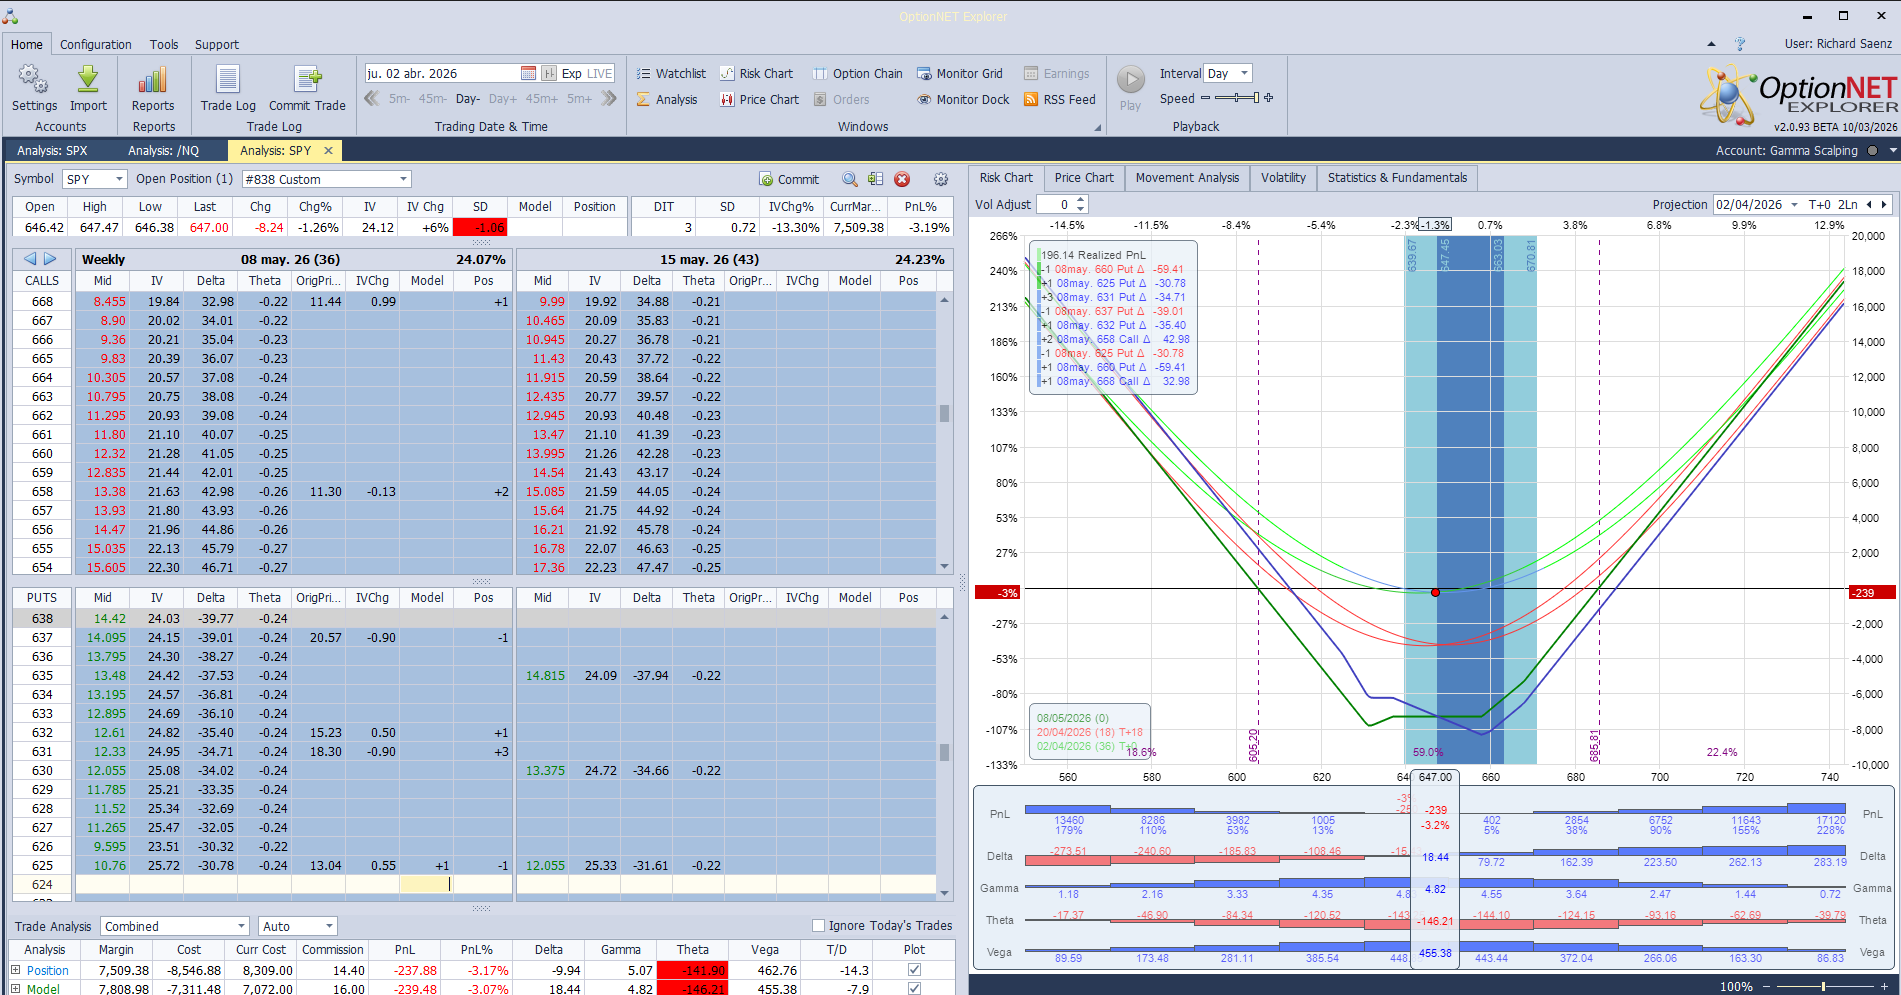Adjust the playback Speed slider
This screenshot has width=1901, height=995.
pyautogui.click(x=1238, y=98)
